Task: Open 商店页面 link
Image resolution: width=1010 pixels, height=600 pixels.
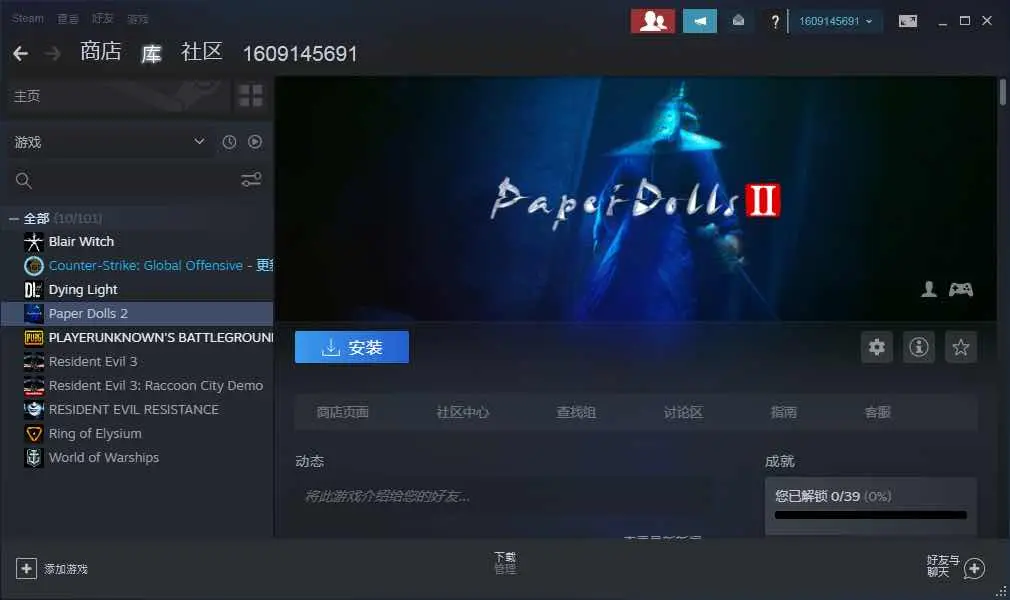Action: coord(343,412)
